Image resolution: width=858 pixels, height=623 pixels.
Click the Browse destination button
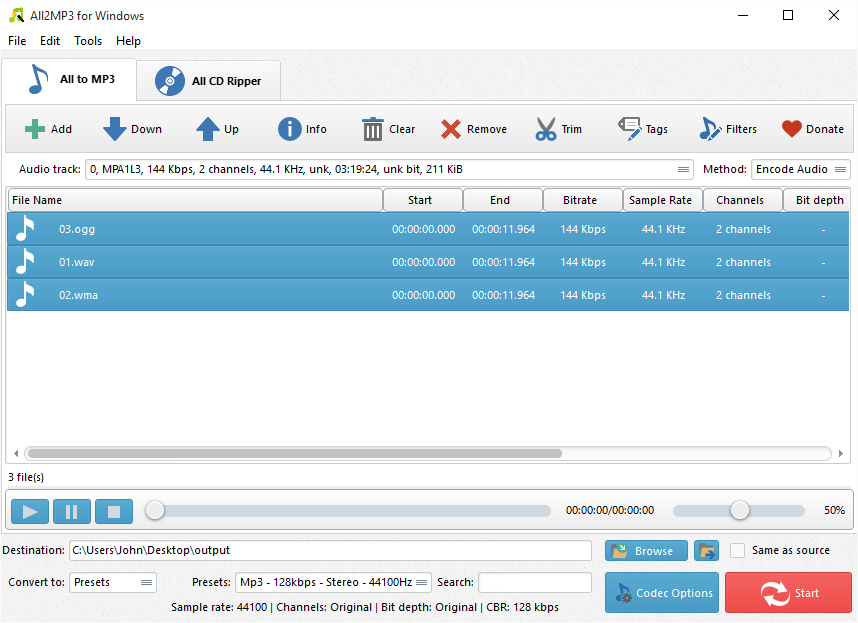[x=646, y=551]
